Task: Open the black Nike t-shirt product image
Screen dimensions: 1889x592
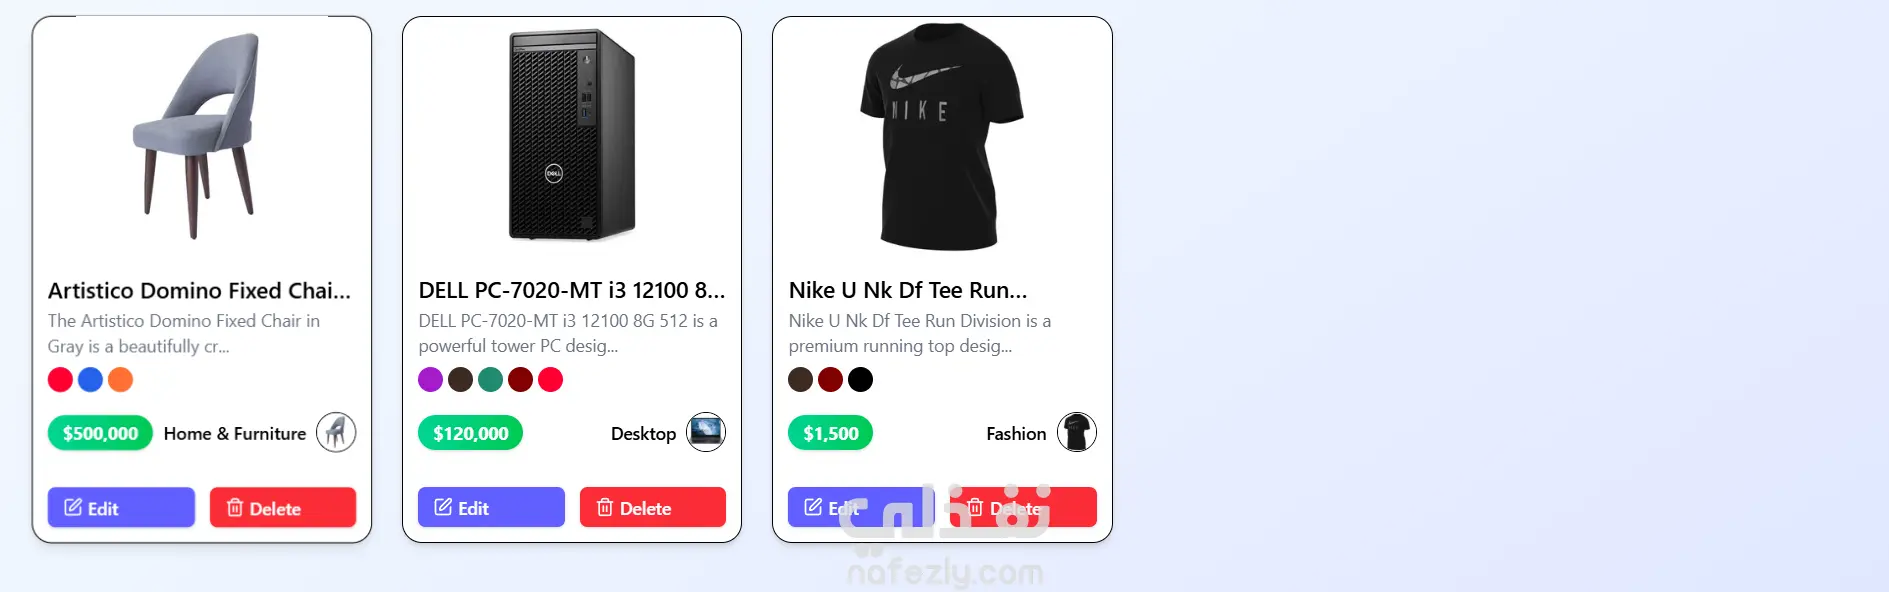Action: click(x=942, y=136)
